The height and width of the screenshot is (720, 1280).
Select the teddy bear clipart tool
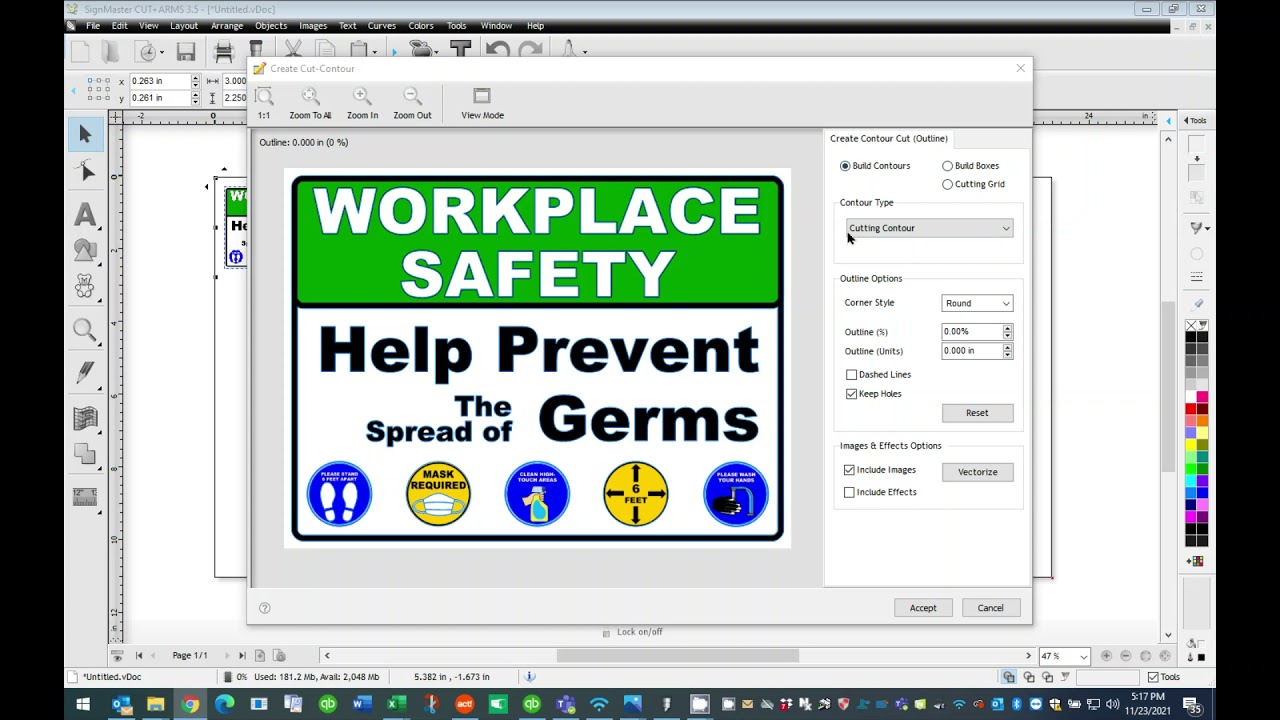point(85,288)
